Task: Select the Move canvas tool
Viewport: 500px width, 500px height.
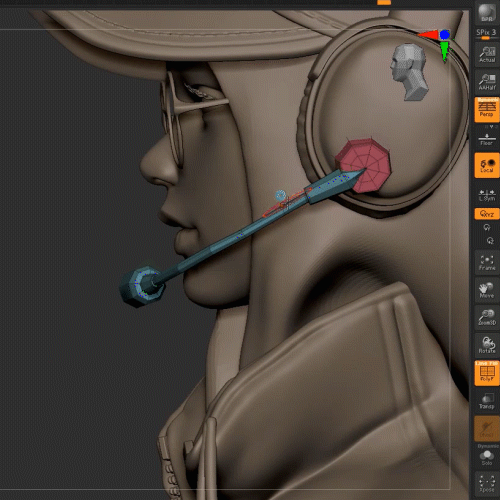Action: [x=487, y=290]
